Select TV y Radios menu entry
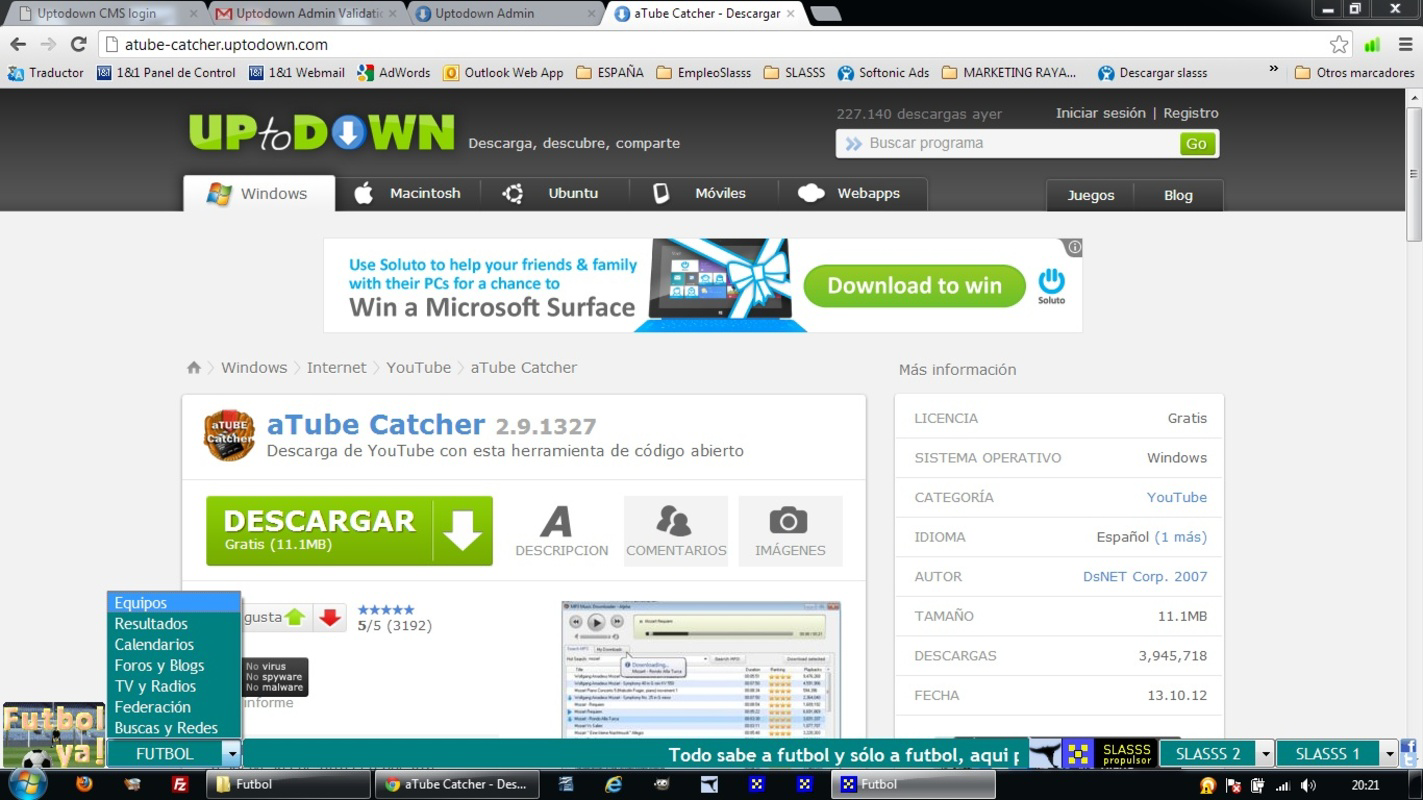The height and width of the screenshot is (800, 1423). (x=174, y=687)
